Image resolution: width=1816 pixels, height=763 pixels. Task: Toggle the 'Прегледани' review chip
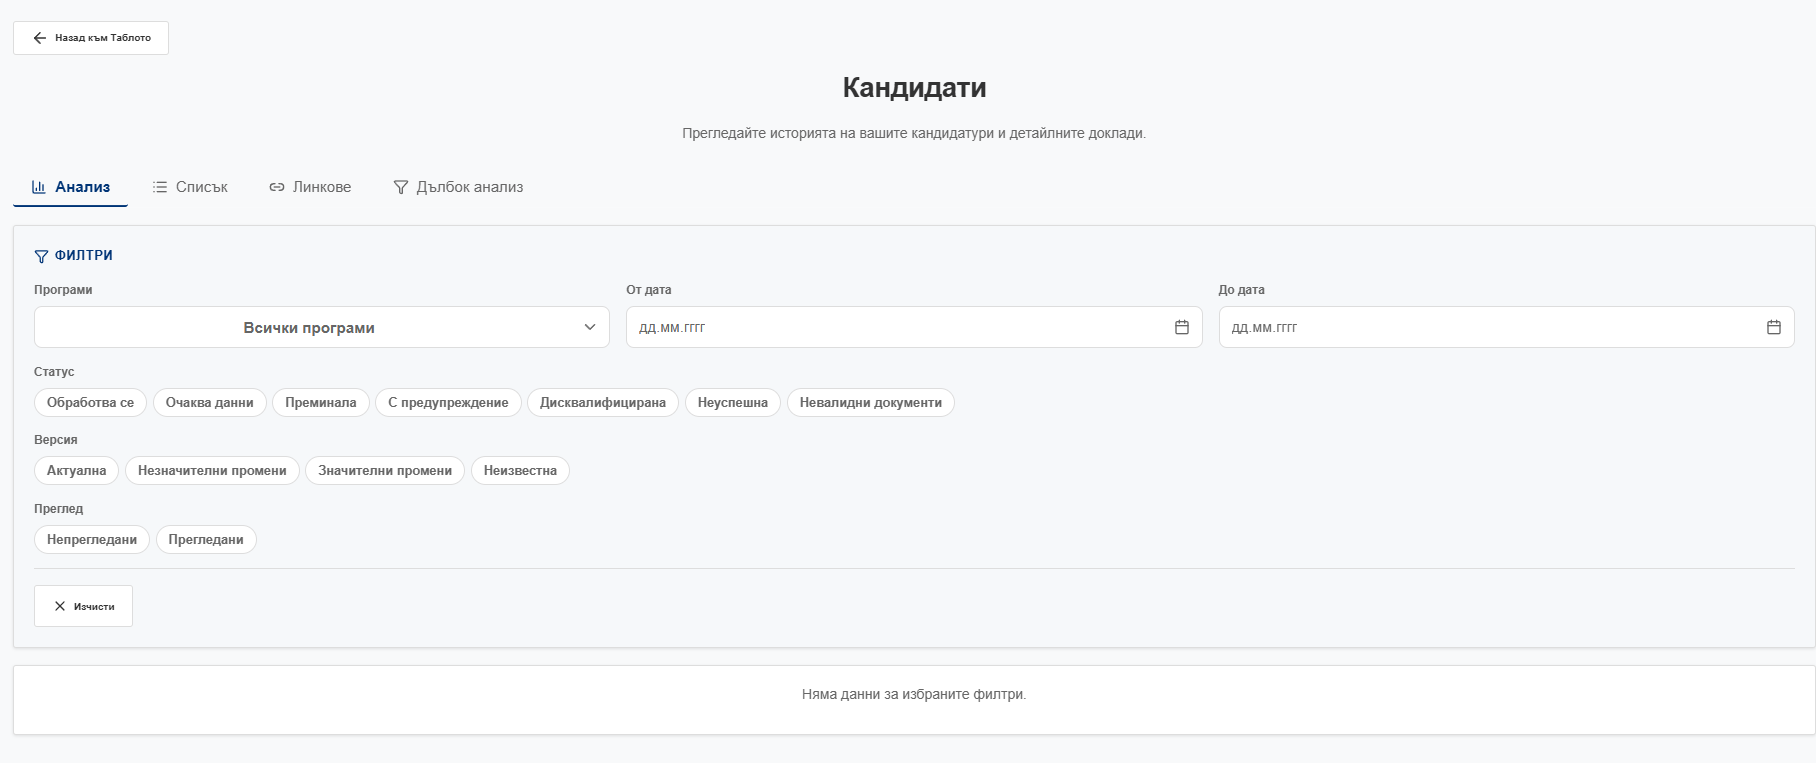click(206, 540)
